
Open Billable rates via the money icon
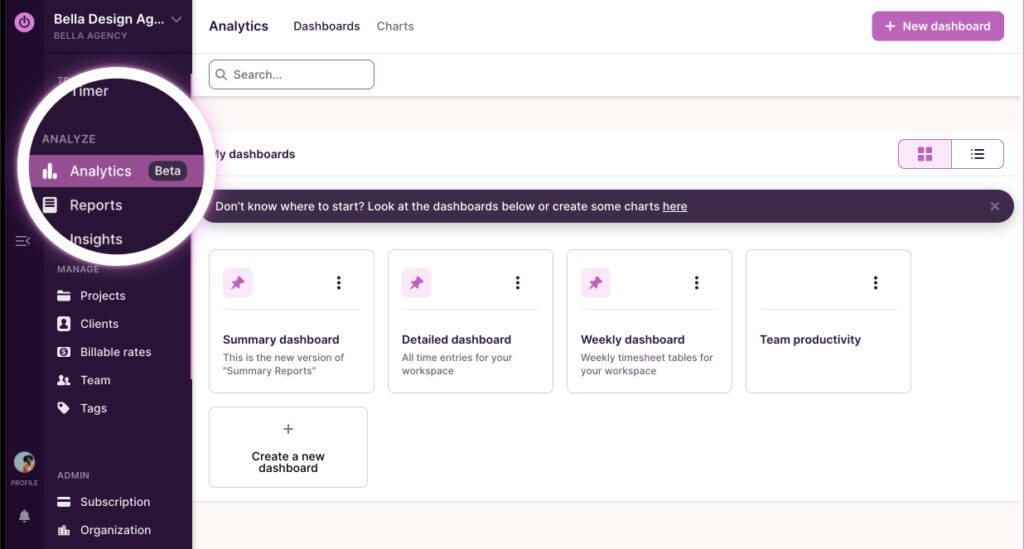[x=63, y=352]
